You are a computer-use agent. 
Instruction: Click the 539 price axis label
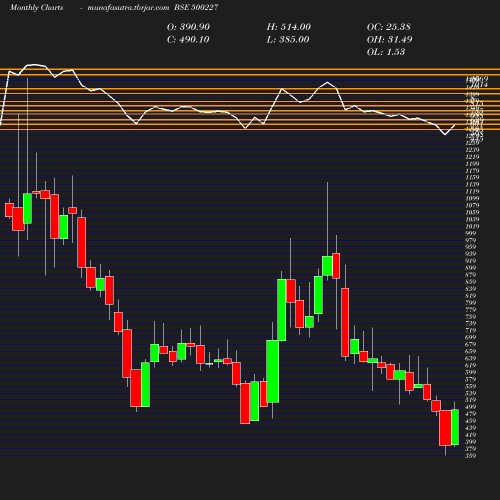(471, 393)
